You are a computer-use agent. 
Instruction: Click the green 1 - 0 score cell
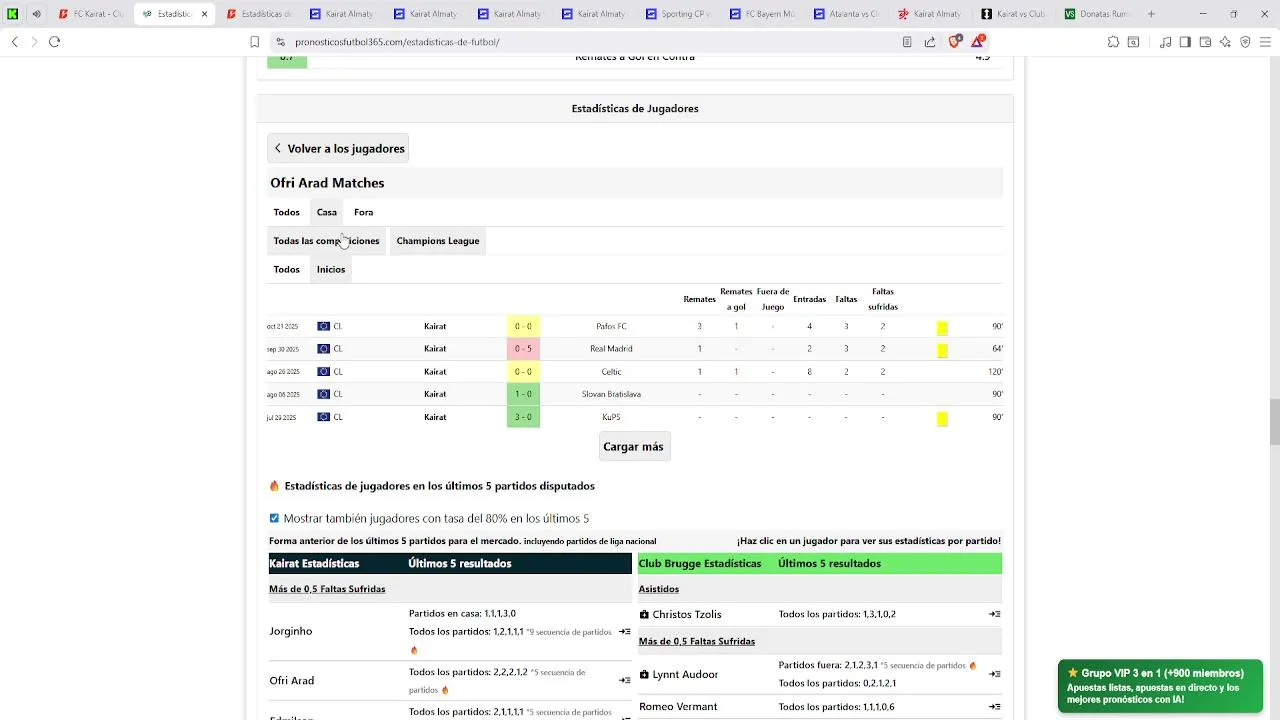tap(523, 394)
